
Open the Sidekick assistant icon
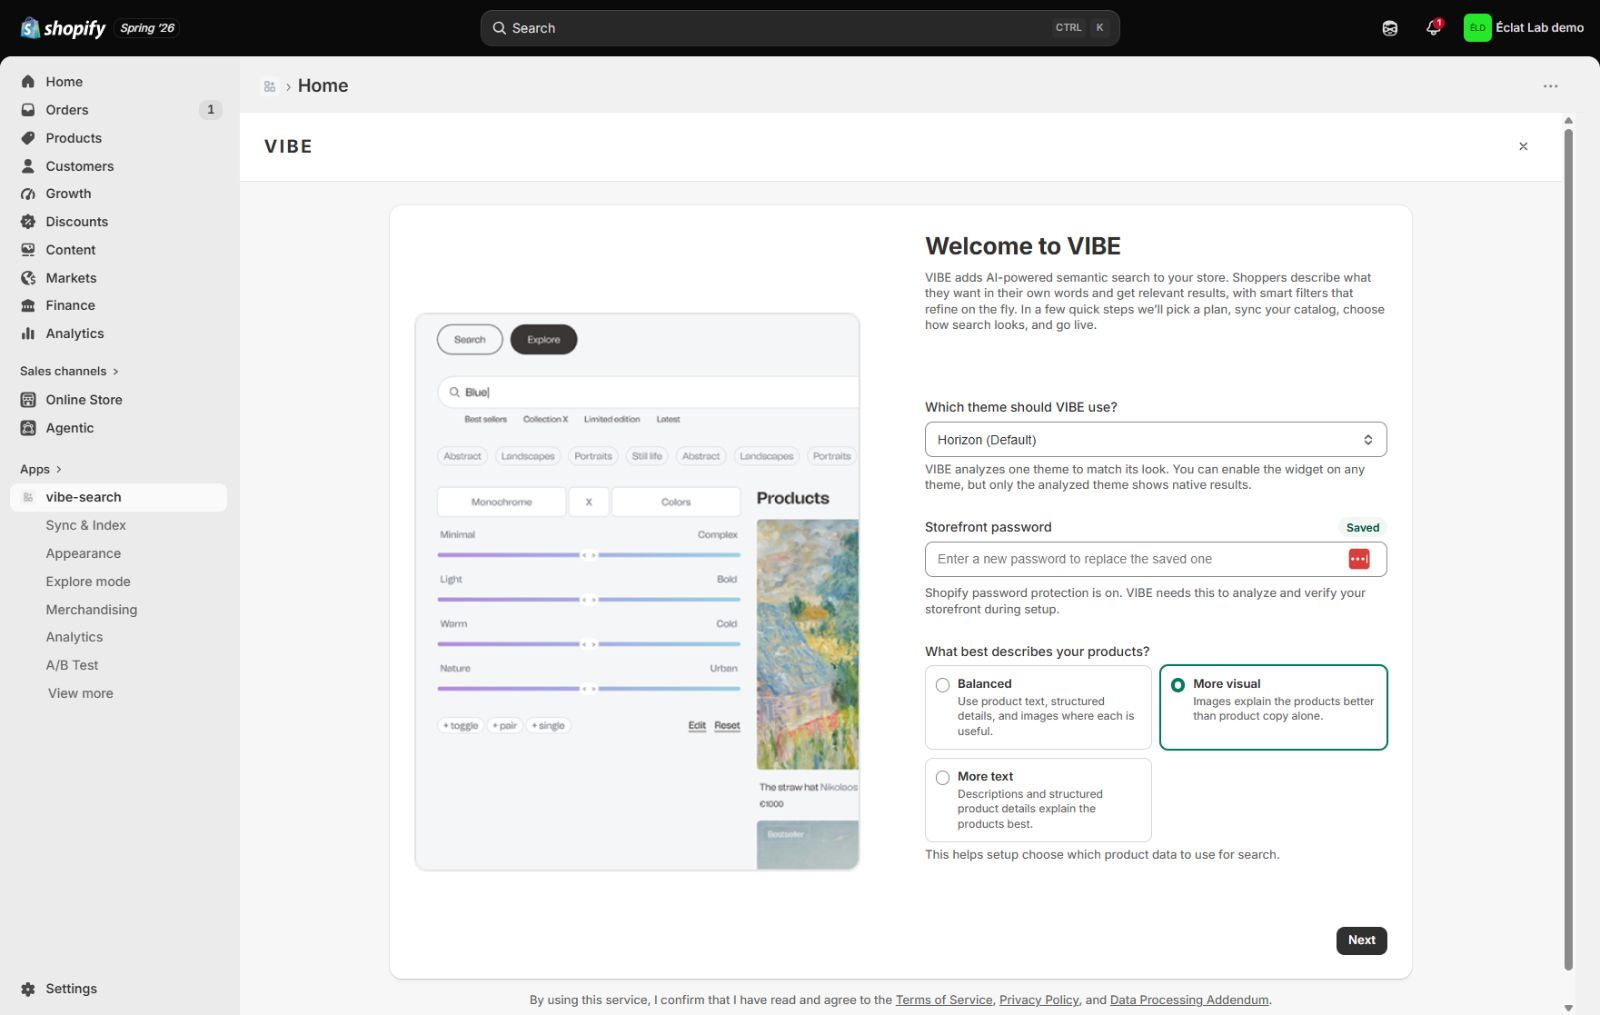[x=1390, y=28]
